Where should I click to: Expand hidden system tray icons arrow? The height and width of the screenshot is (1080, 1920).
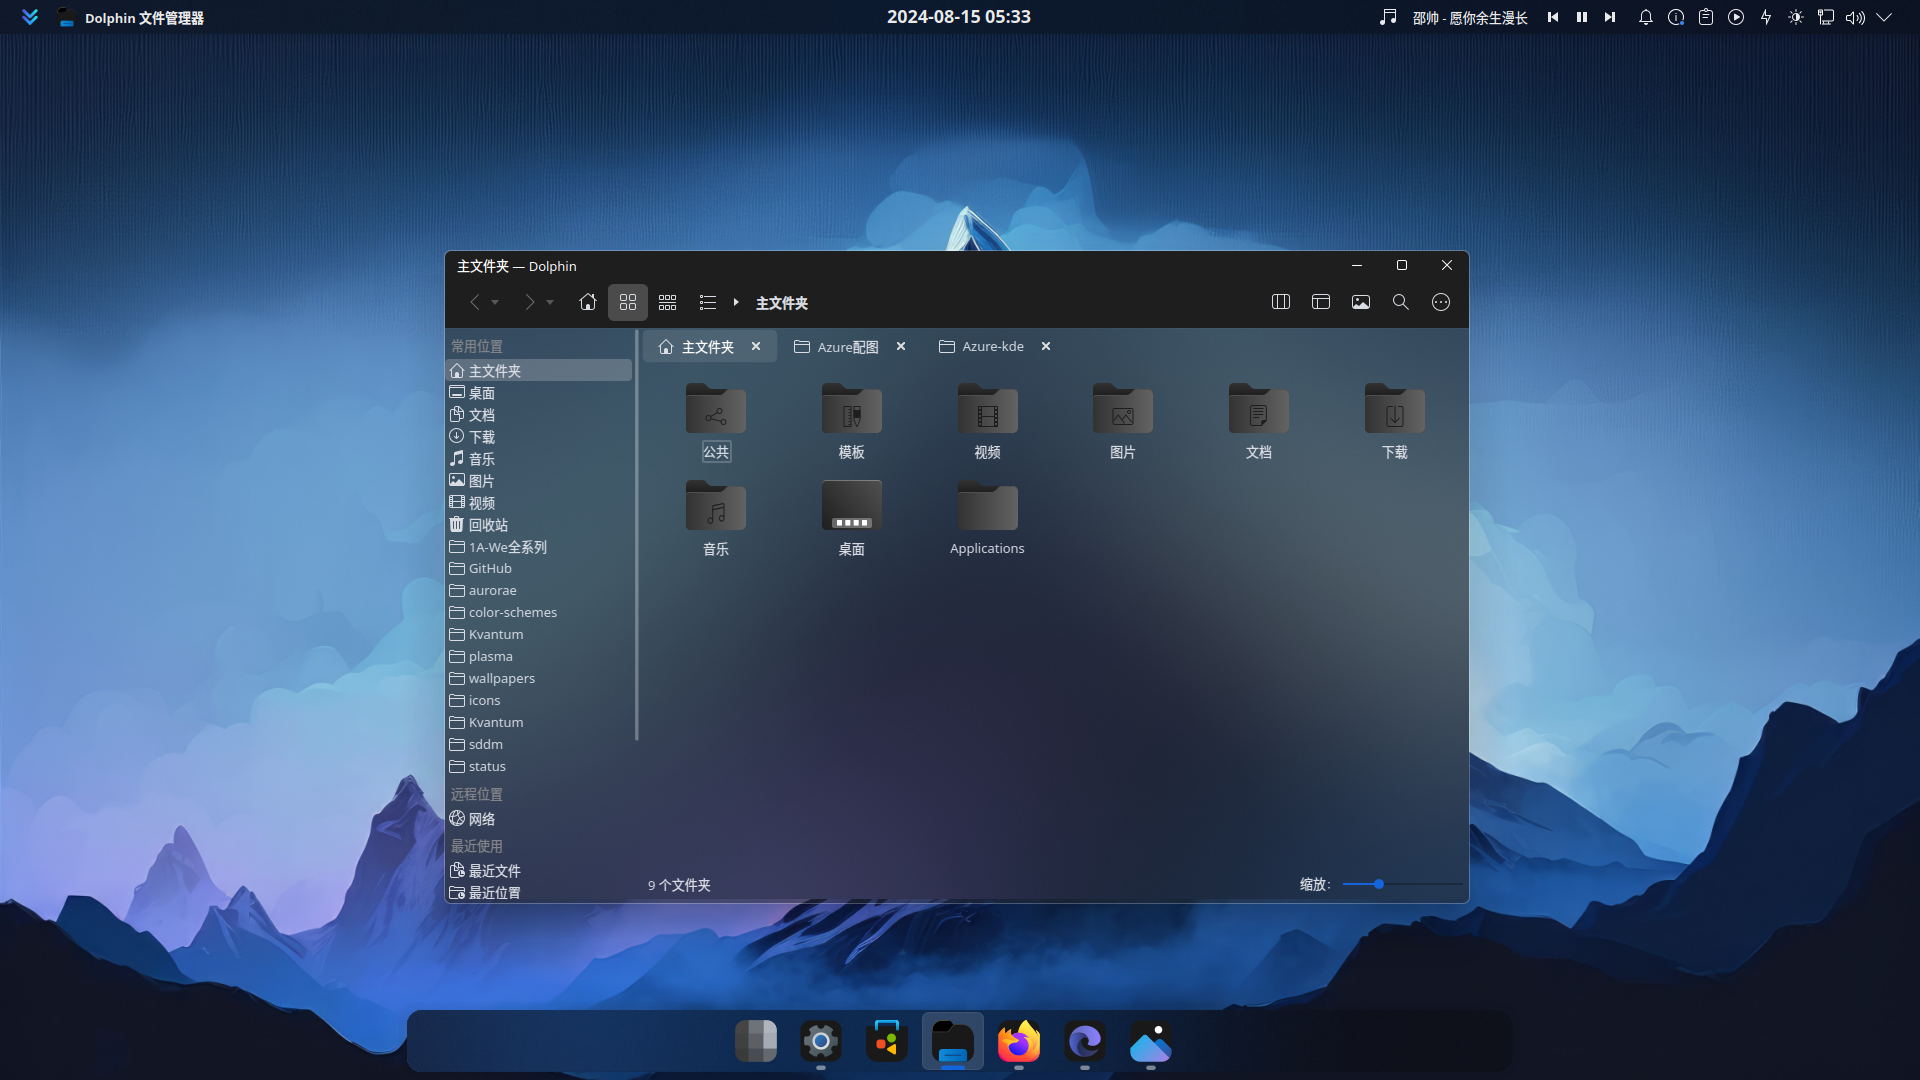(1885, 17)
